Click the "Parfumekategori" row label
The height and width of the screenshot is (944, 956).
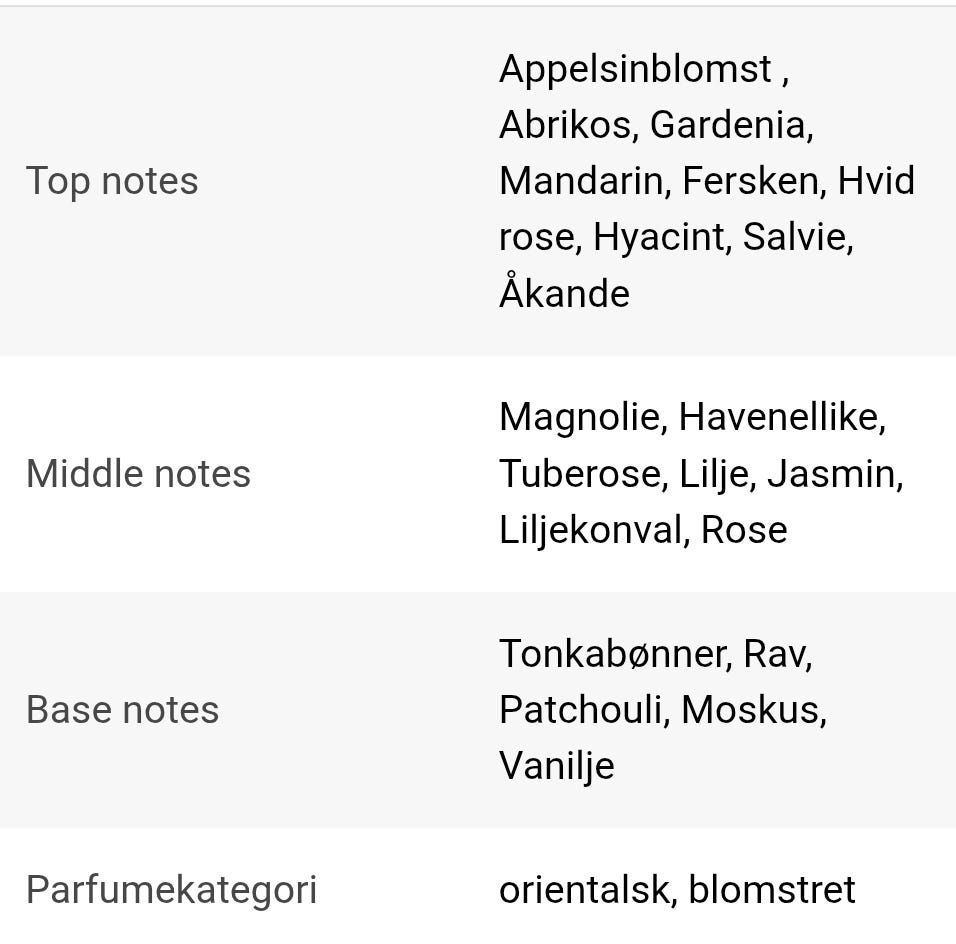point(171,889)
